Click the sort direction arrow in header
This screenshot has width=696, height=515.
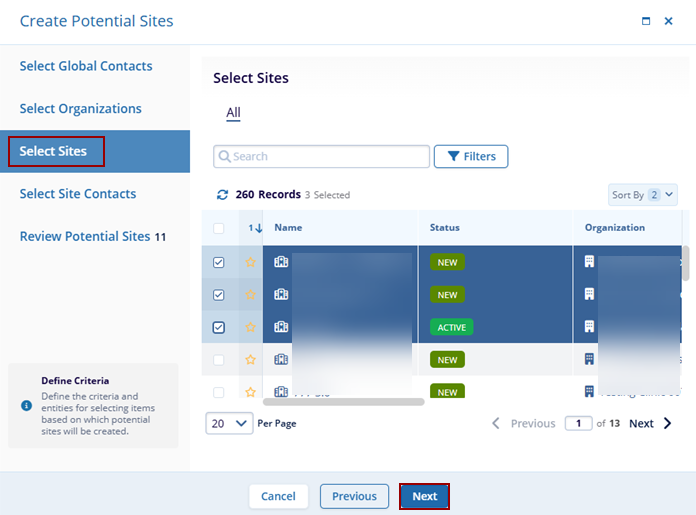click(259, 228)
